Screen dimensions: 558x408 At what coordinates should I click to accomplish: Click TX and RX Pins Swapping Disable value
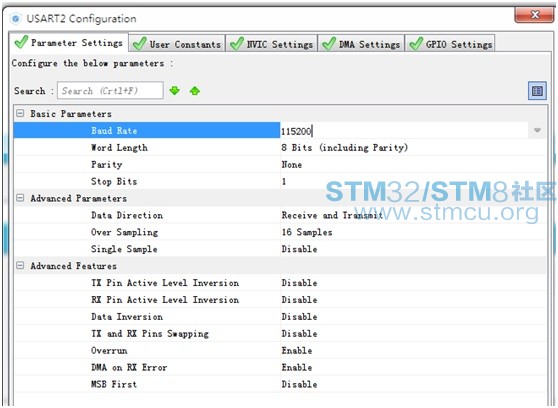pyautogui.click(x=299, y=334)
